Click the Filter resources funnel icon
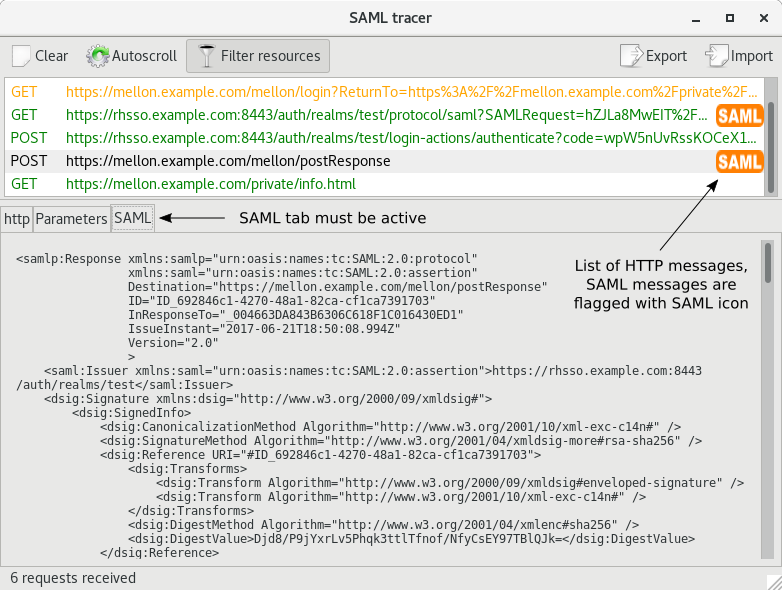This screenshot has height=590, width=782. (x=205, y=56)
